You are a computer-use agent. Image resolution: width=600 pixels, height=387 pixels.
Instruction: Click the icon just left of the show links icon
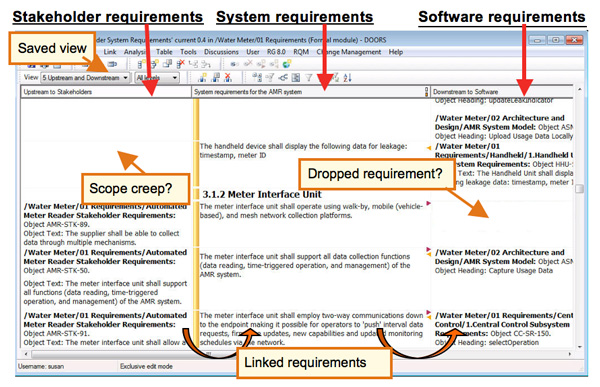[270, 78]
